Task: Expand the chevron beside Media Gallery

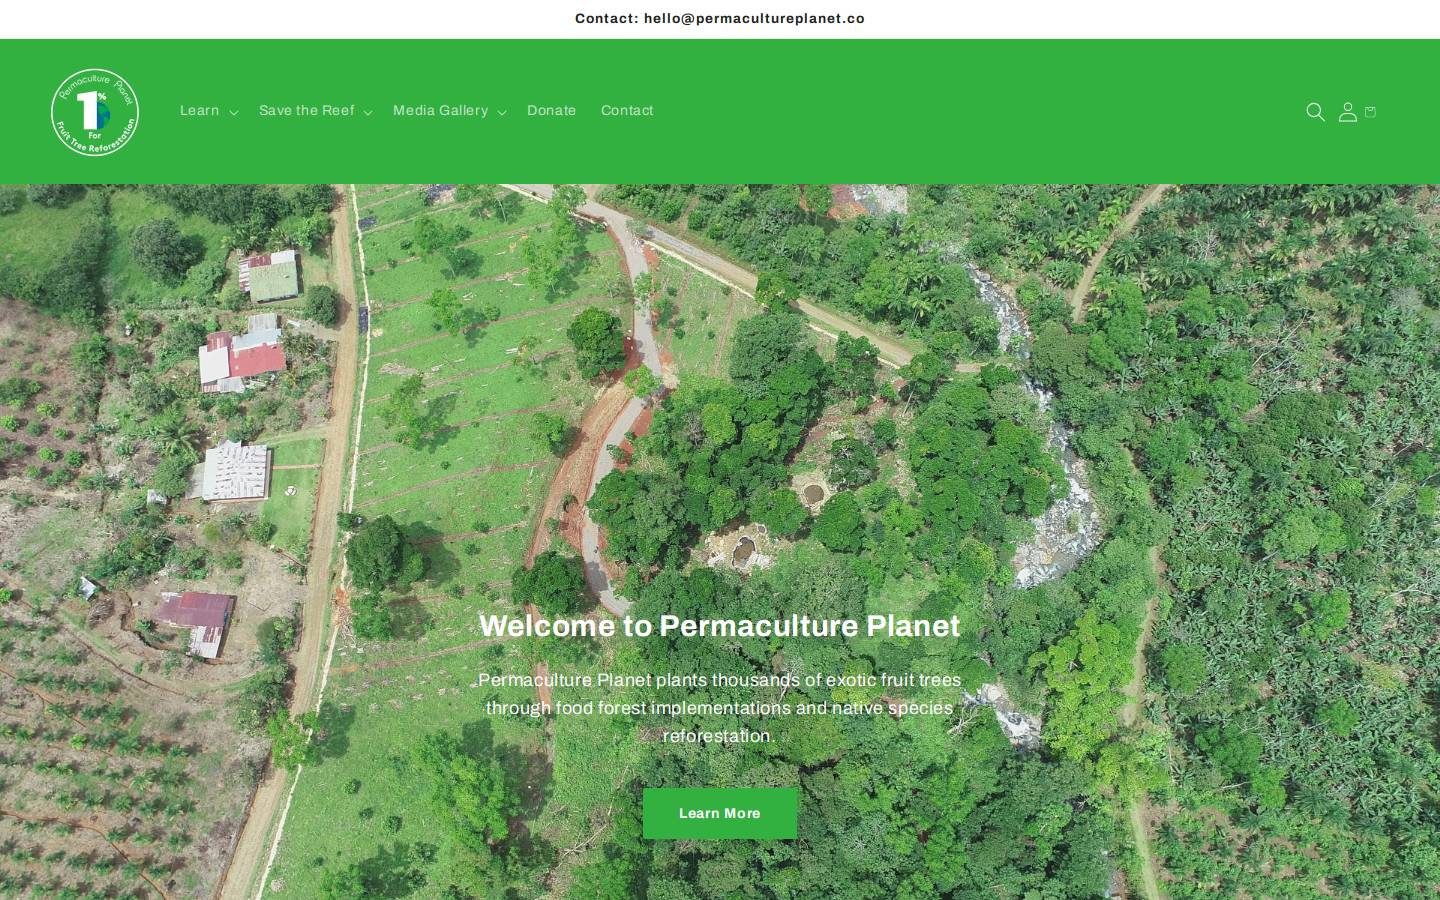Action: tap(501, 112)
